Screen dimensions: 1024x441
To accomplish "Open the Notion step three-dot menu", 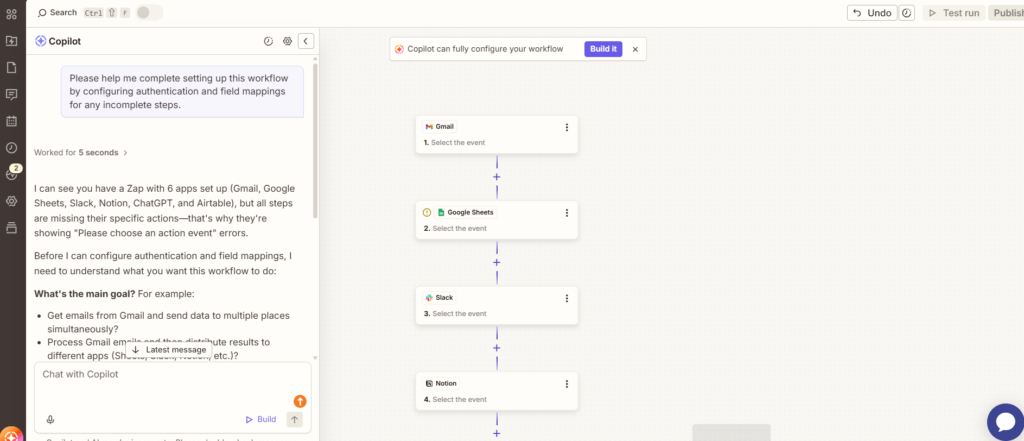I will [x=567, y=384].
